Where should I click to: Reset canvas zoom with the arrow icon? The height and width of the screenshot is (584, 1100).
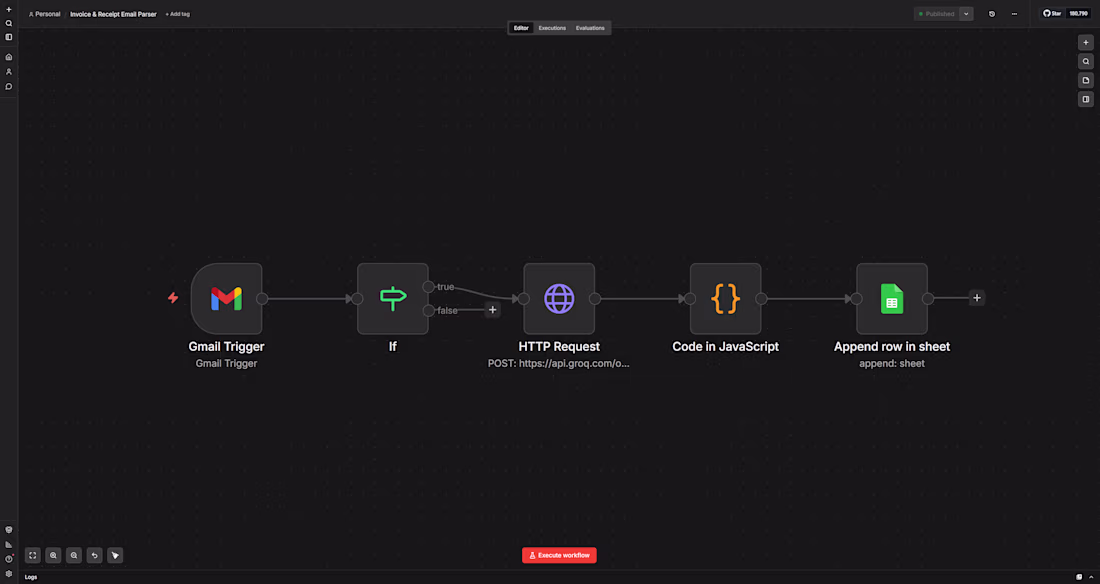point(95,555)
